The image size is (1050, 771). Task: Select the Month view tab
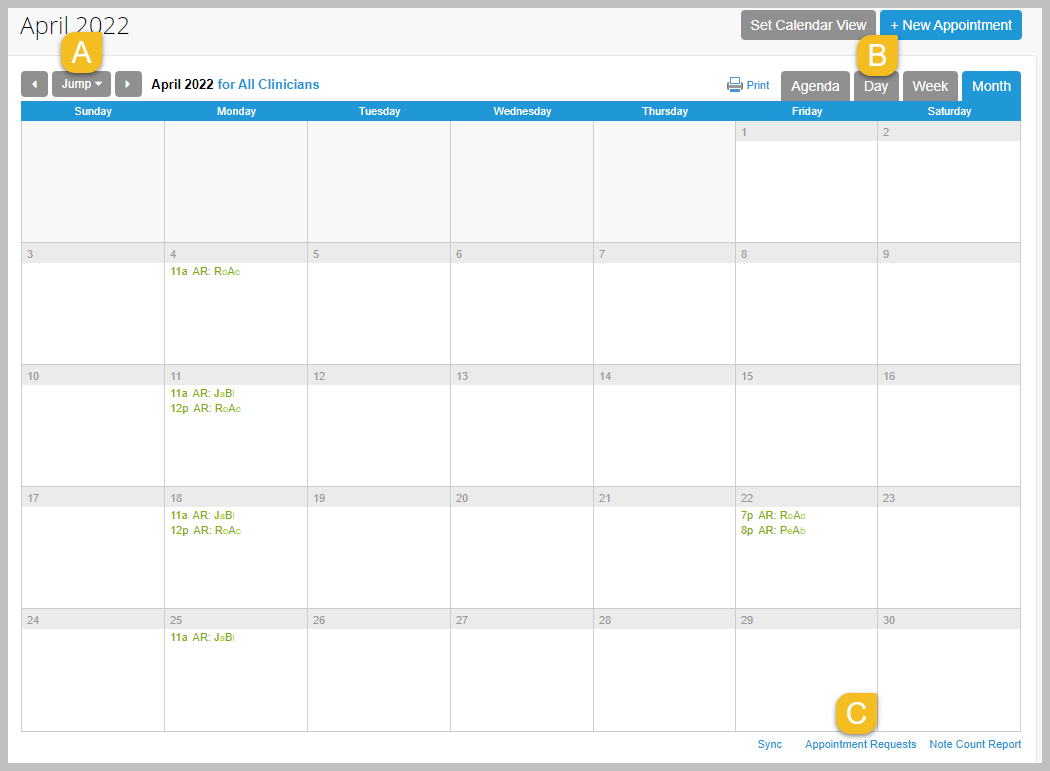click(x=991, y=86)
